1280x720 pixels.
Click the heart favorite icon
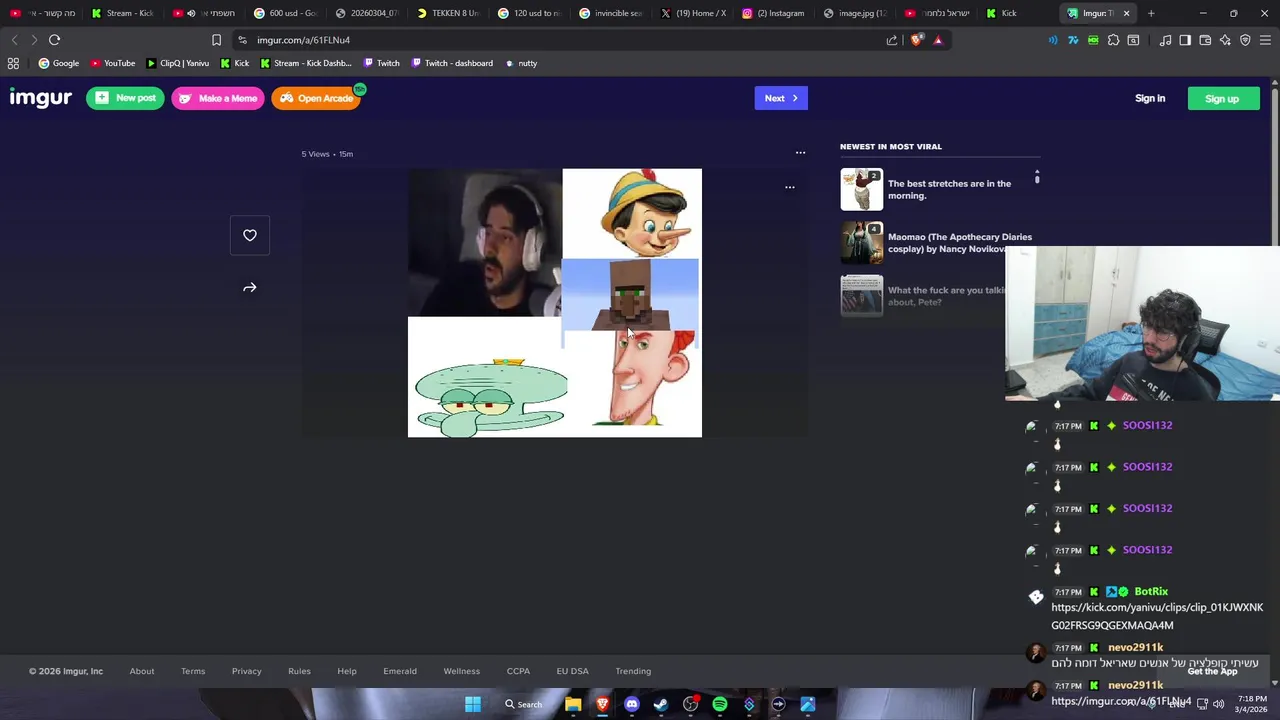tap(250, 235)
